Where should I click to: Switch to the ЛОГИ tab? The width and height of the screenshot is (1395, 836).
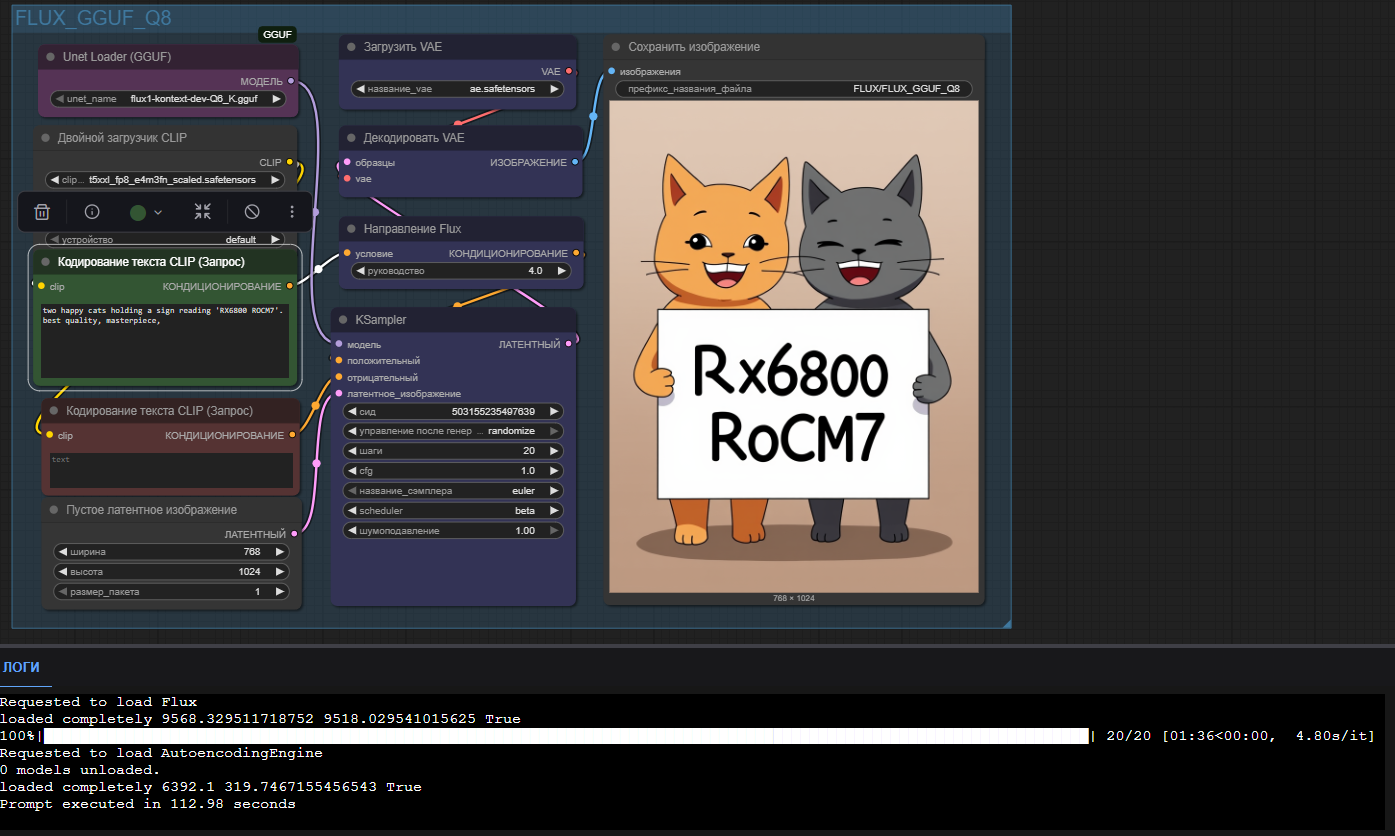24,667
